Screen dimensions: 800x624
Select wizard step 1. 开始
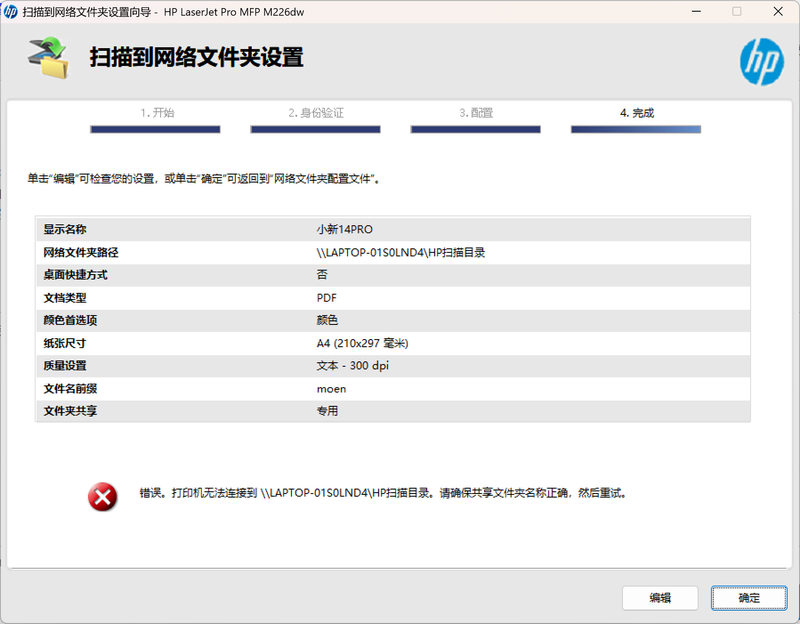(157, 113)
